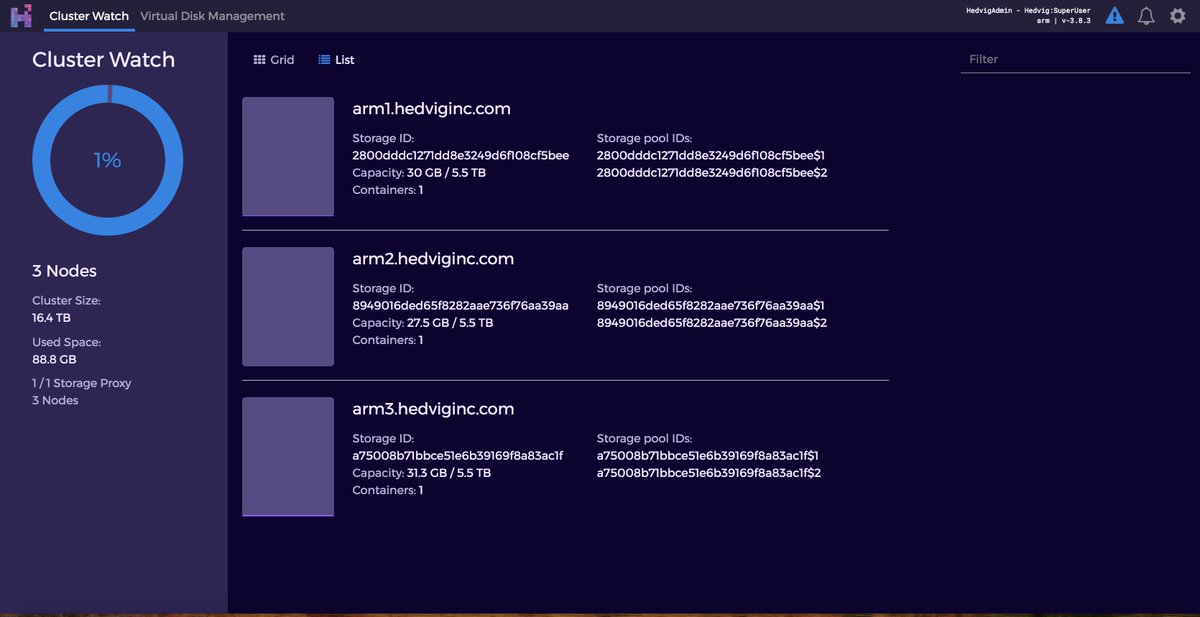Open the warning alert triangle icon
Image resolution: width=1200 pixels, height=617 pixels.
point(1114,16)
